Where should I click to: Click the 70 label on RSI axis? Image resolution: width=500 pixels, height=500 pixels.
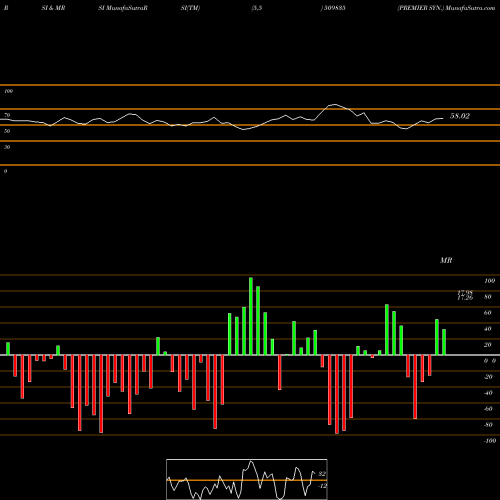(7, 115)
